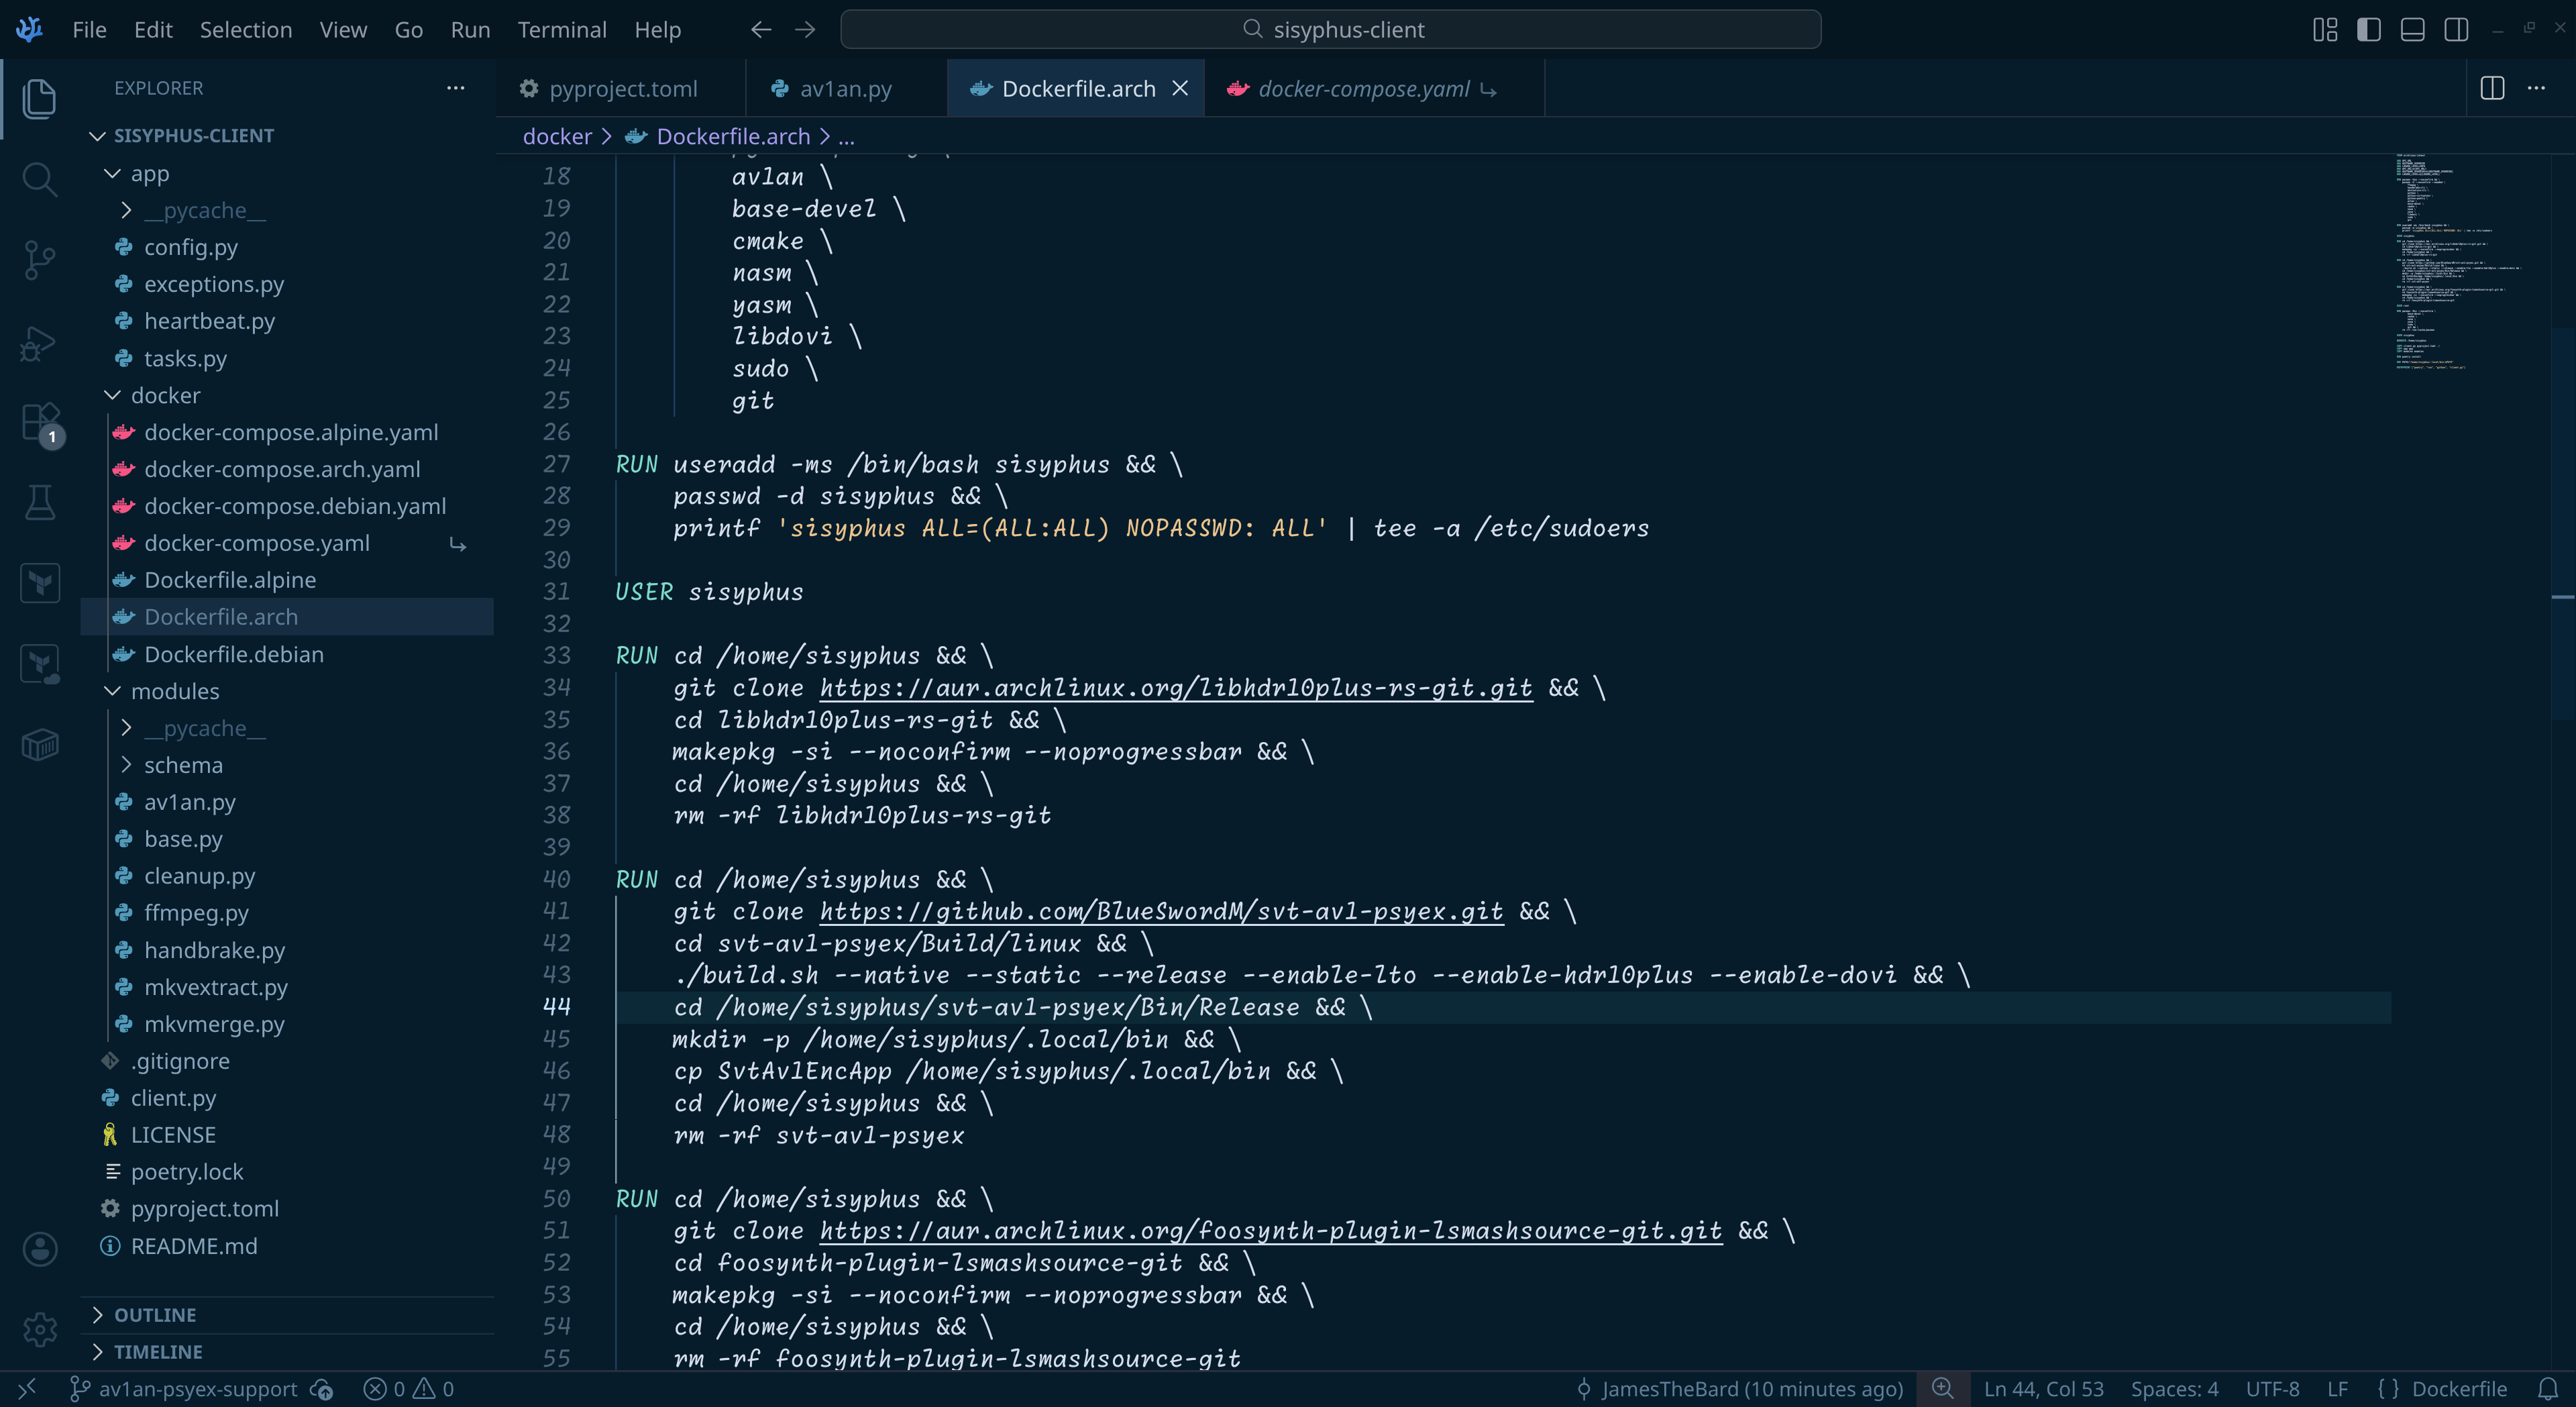Open the Terminal menu
The image size is (2576, 1407).
(561, 30)
